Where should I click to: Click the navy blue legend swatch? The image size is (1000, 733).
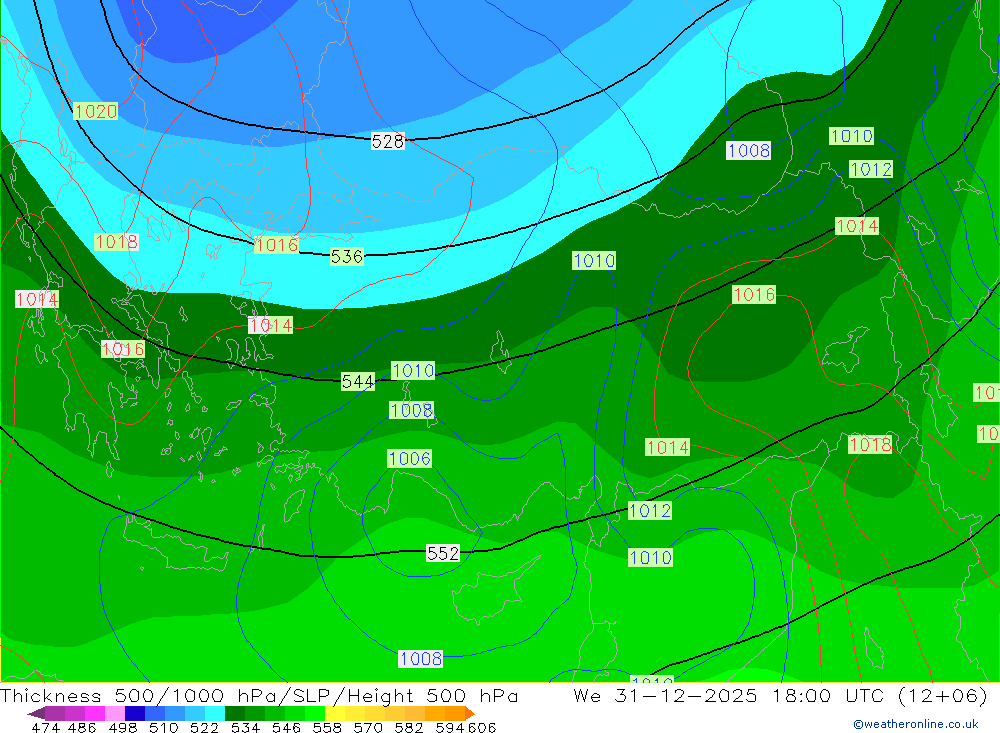[x=135, y=713]
